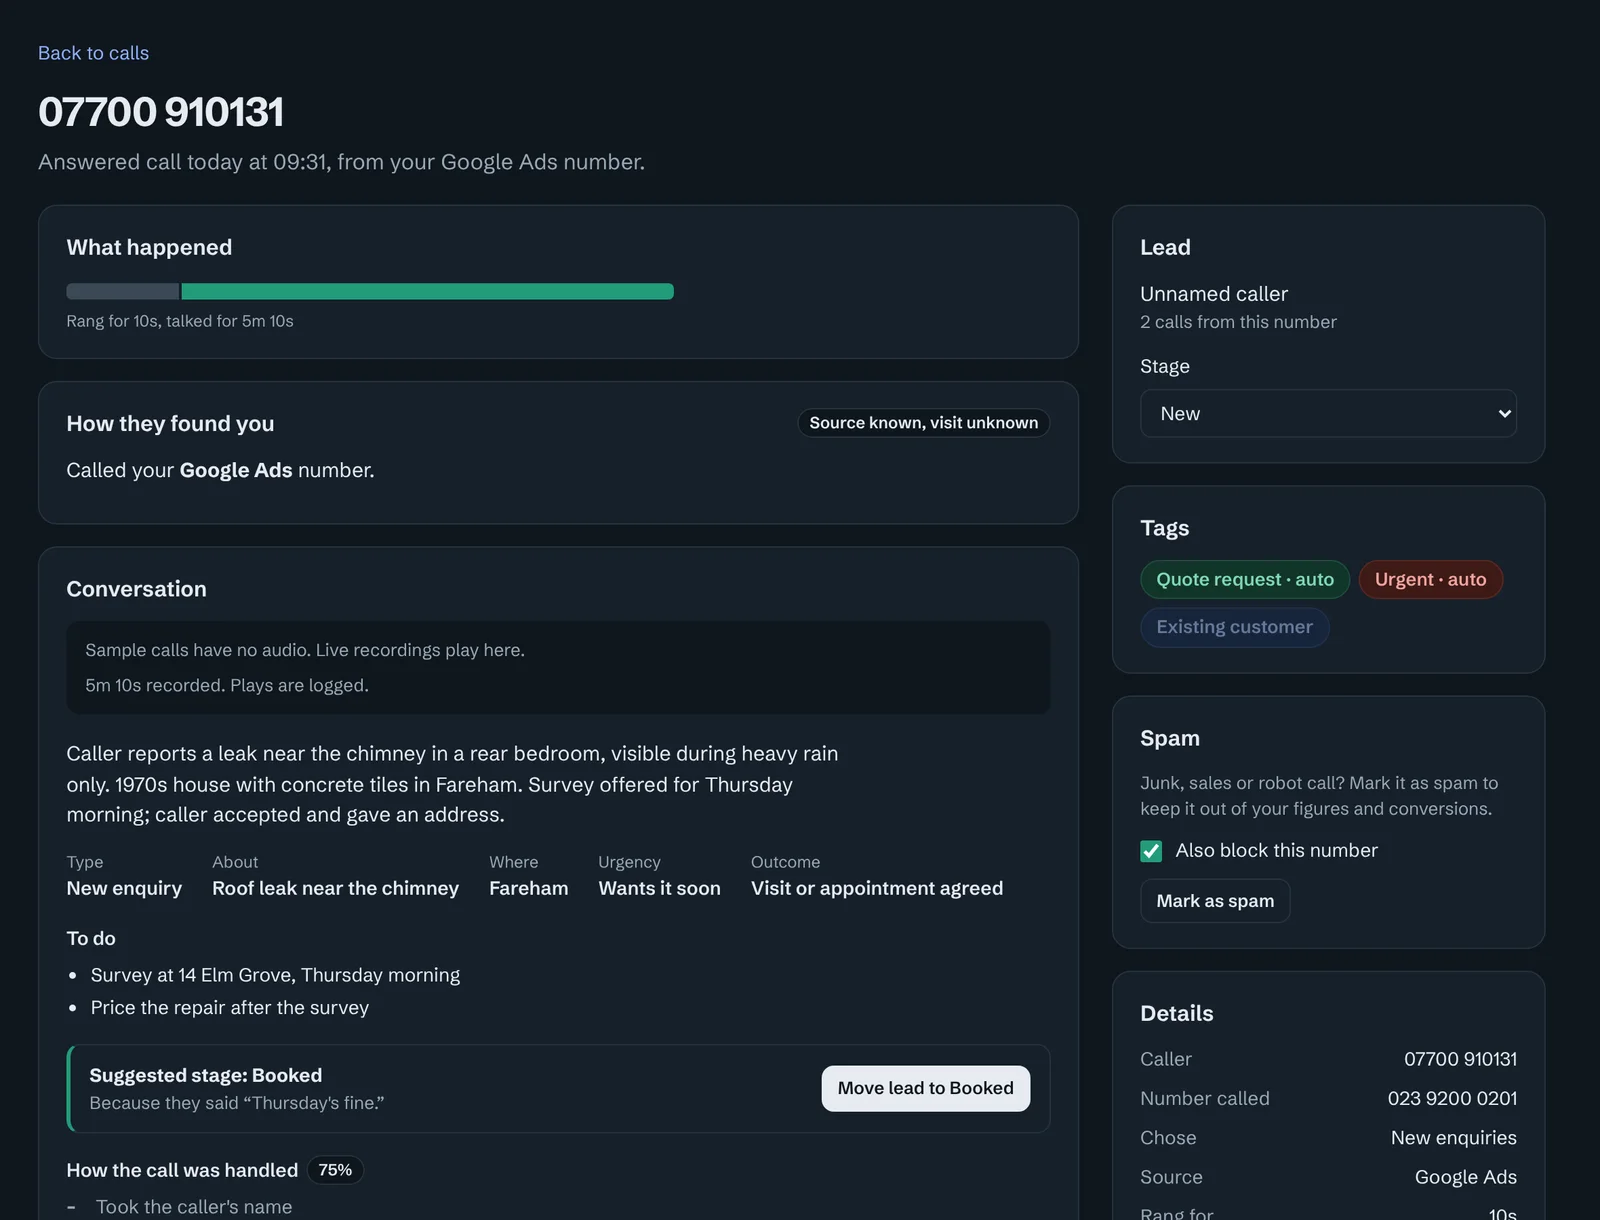Viewport: 1600px width, 1220px height.
Task: Click the Roof leak near the chimney value
Action: click(x=335, y=888)
